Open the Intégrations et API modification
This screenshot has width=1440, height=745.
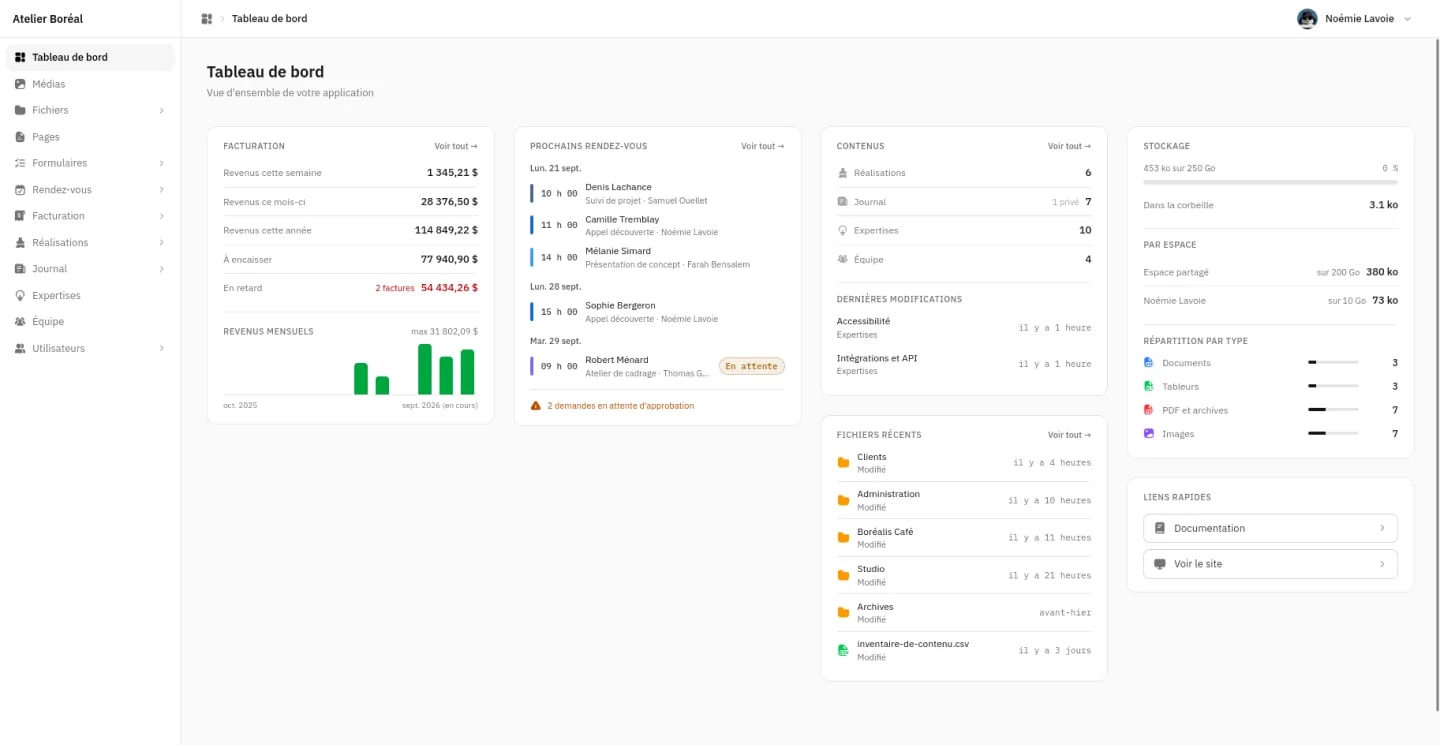(x=964, y=364)
